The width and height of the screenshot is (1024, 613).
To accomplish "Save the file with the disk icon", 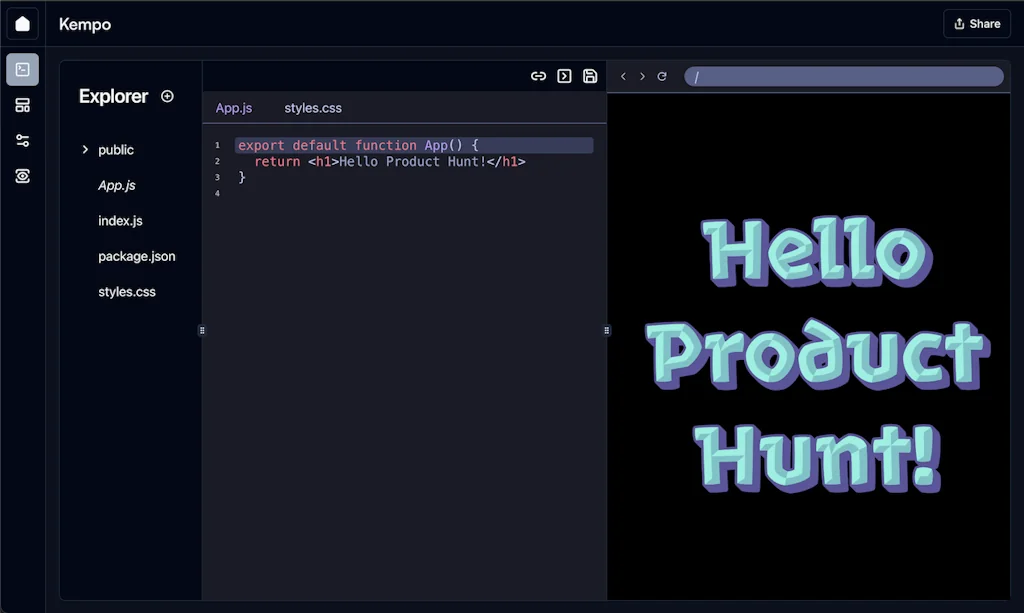I will [x=590, y=76].
